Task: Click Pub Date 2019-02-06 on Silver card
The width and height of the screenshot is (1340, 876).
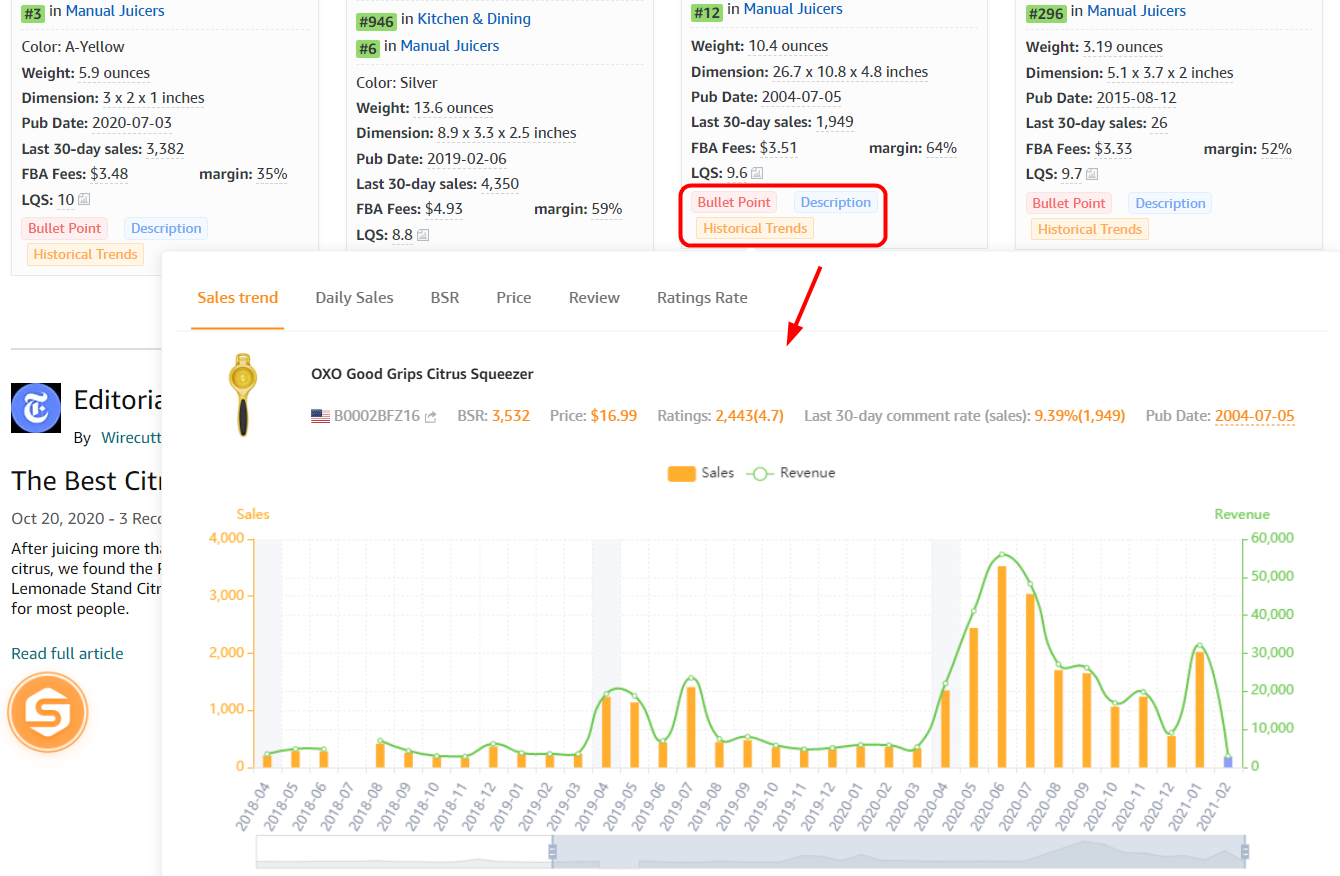Action: point(467,159)
